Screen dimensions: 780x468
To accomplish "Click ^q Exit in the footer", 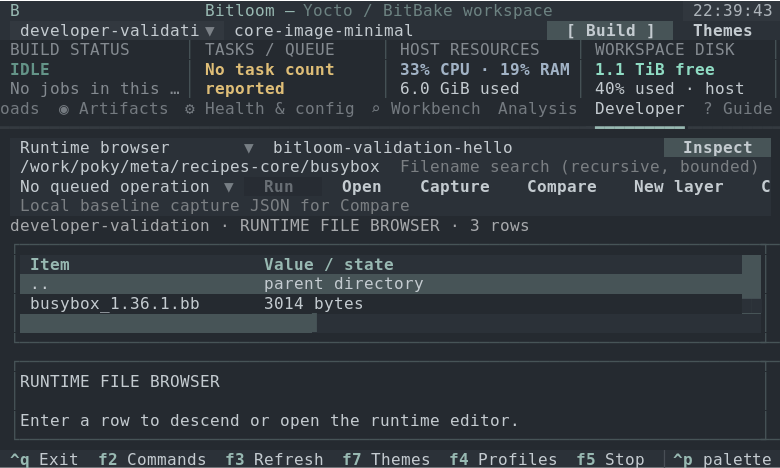I will click(44, 459).
